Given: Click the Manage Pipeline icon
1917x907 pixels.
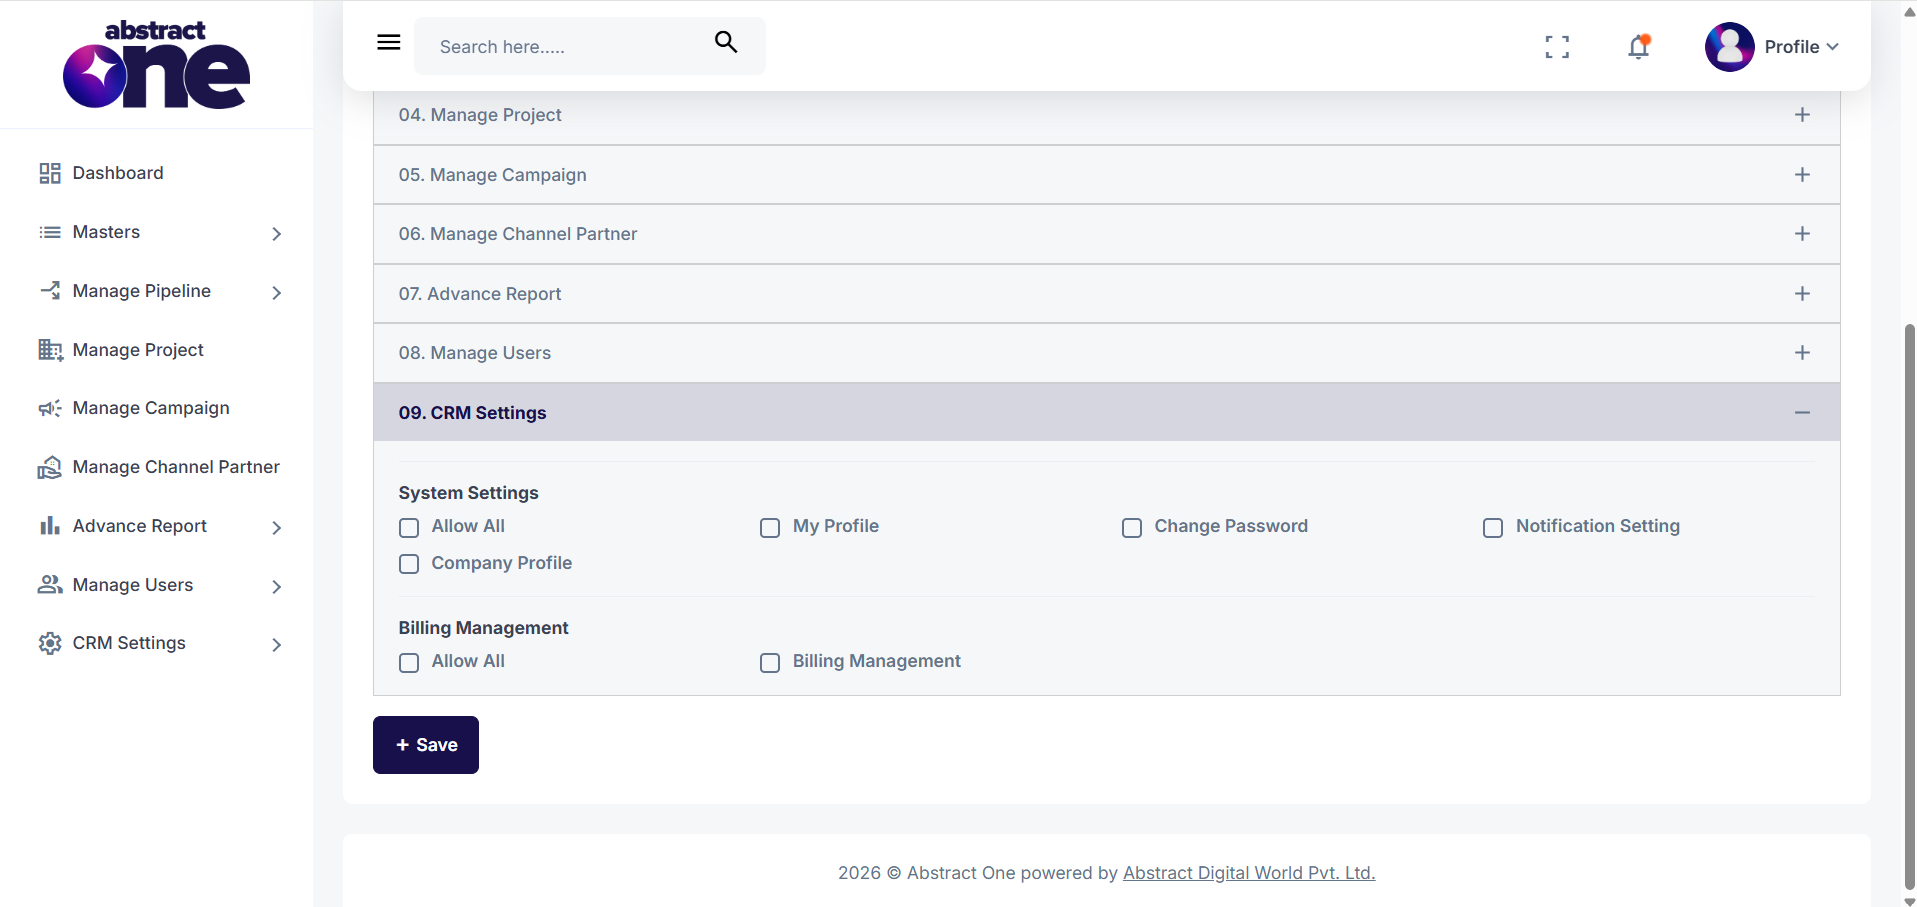Looking at the screenshot, I should click(50, 291).
